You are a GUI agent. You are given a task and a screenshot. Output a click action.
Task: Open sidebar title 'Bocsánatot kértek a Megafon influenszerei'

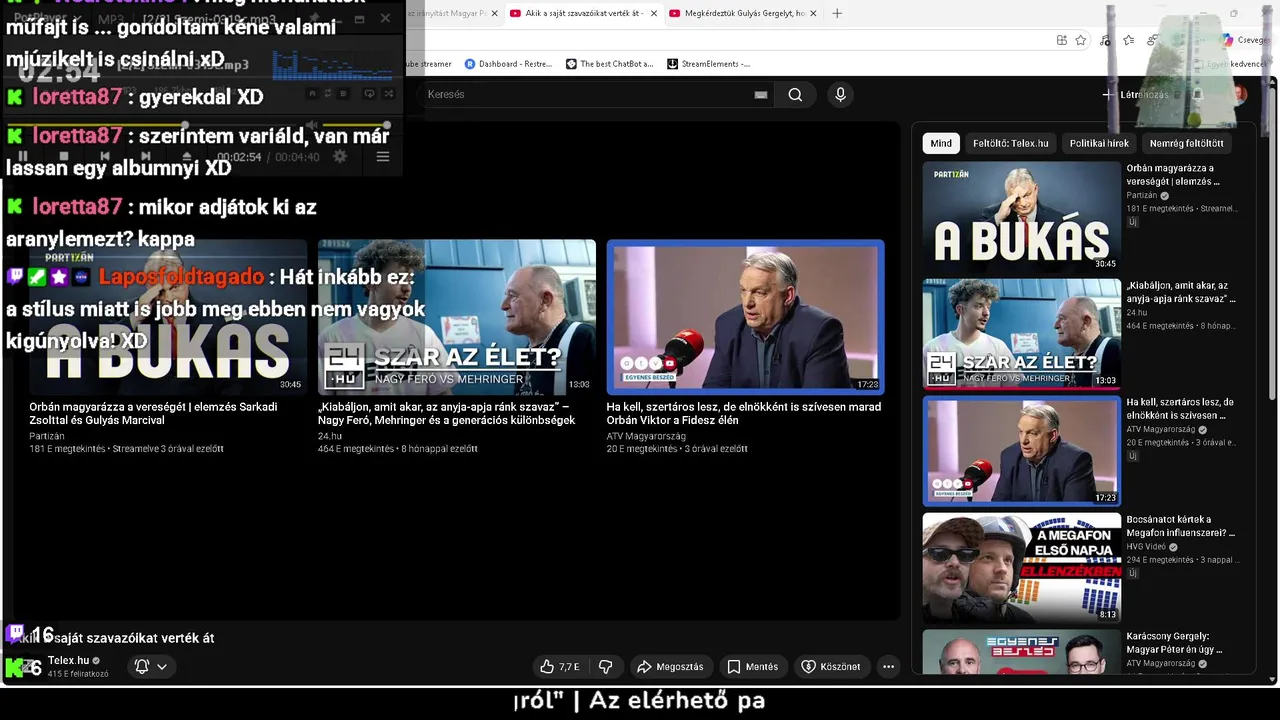1181,526
